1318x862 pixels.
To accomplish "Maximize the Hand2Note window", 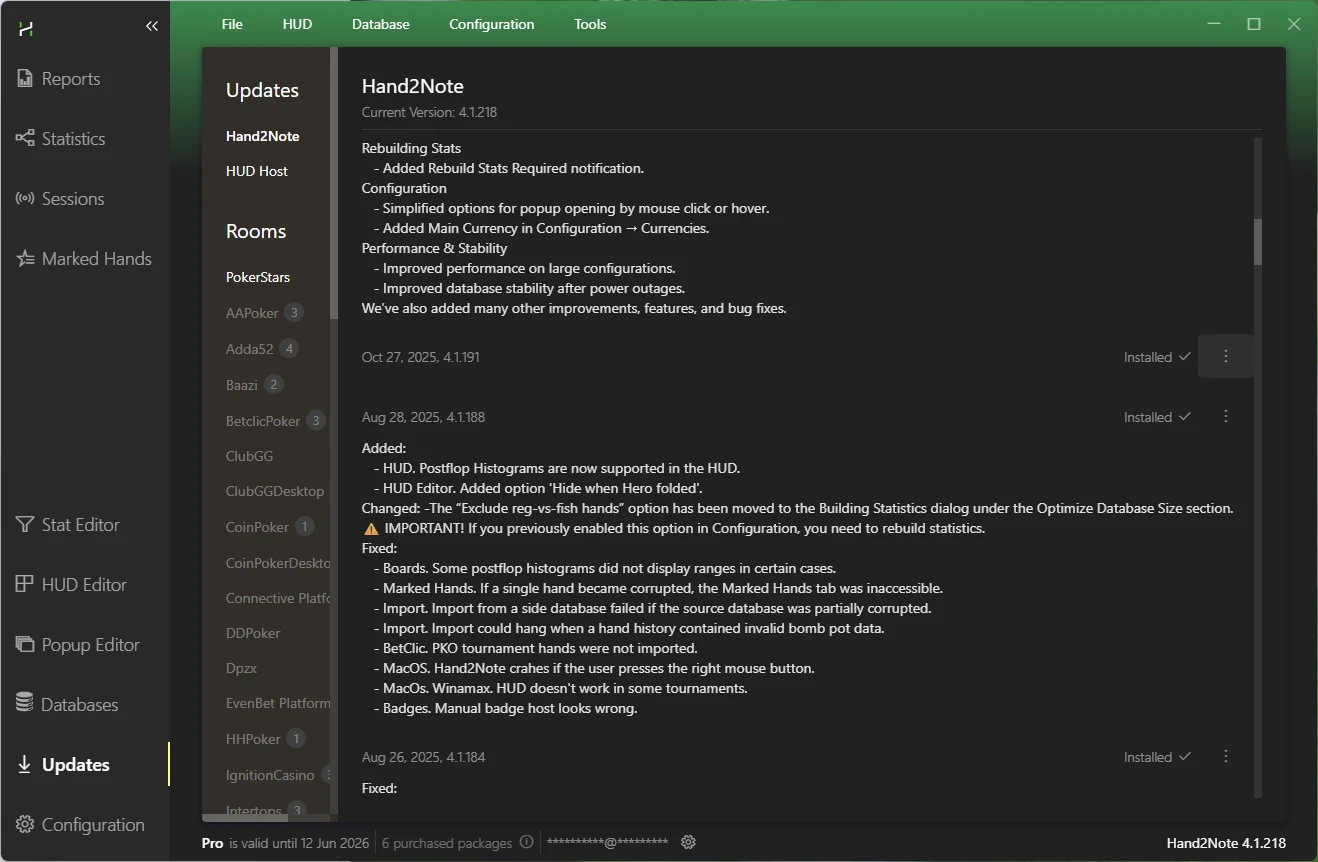I will point(1254,24).
